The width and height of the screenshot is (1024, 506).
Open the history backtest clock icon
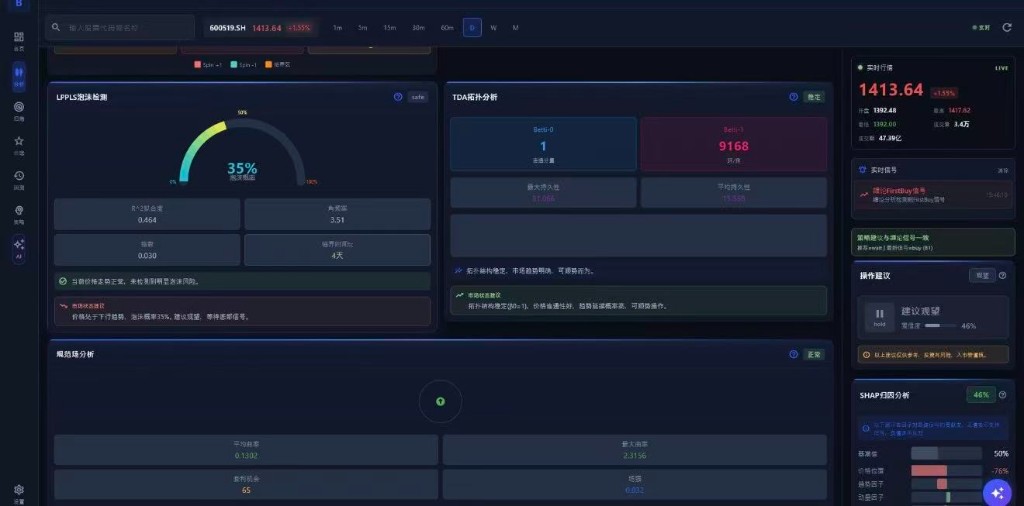point(19,175)
